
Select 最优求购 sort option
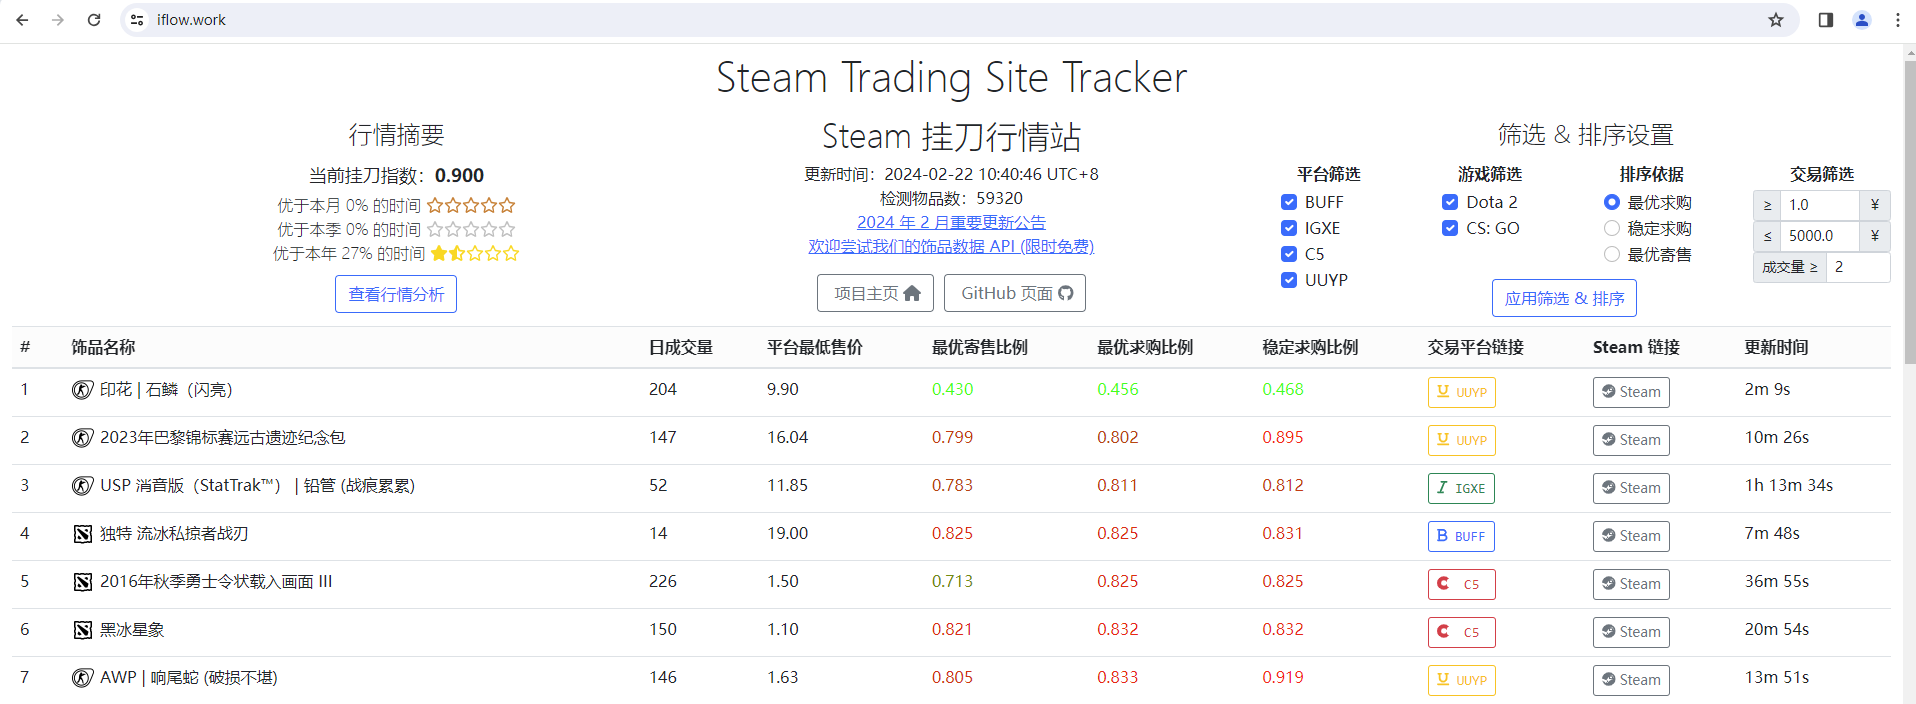(x=1612, y=202)
